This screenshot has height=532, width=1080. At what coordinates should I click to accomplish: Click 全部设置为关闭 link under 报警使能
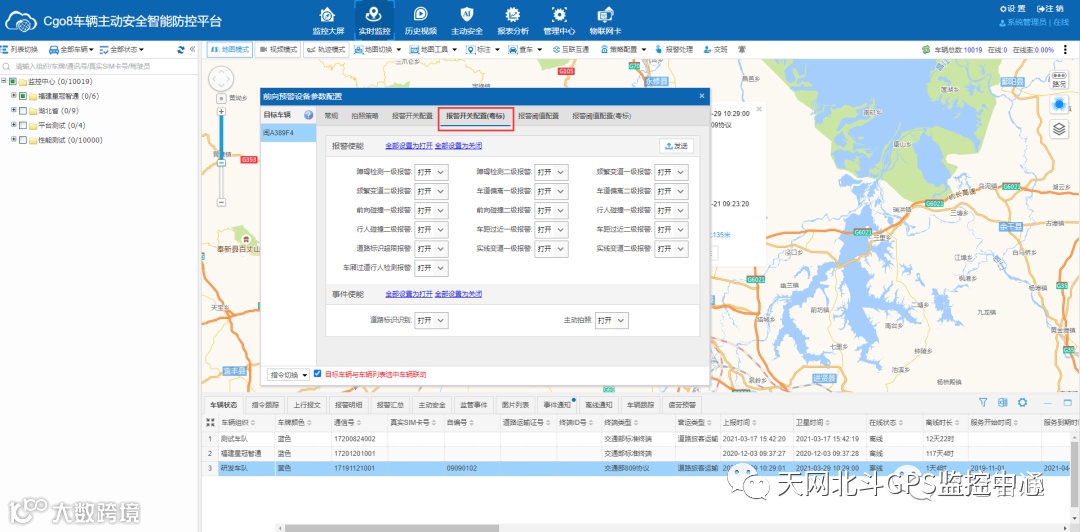click(x=458, y=146)
